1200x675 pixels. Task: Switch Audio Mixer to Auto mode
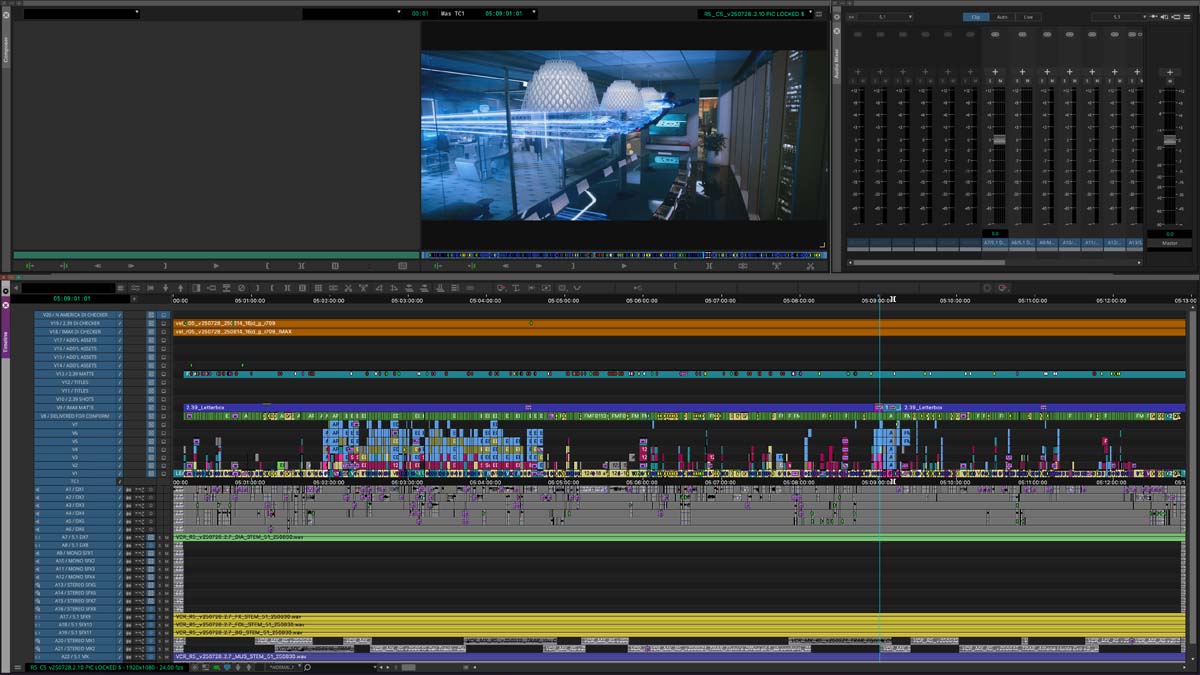point(1001,17)
